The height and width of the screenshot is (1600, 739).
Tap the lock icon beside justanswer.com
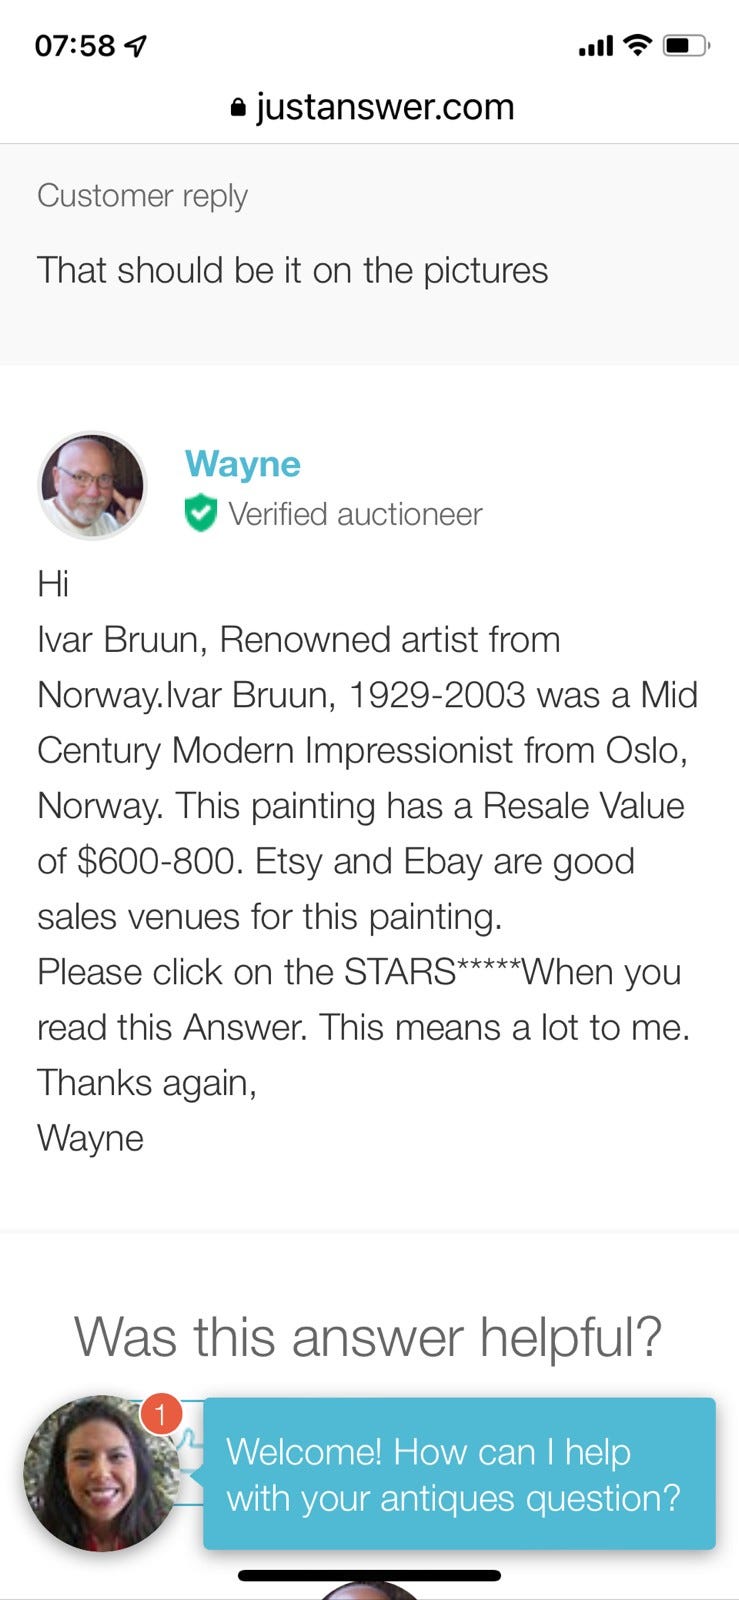tap(238, 108)
